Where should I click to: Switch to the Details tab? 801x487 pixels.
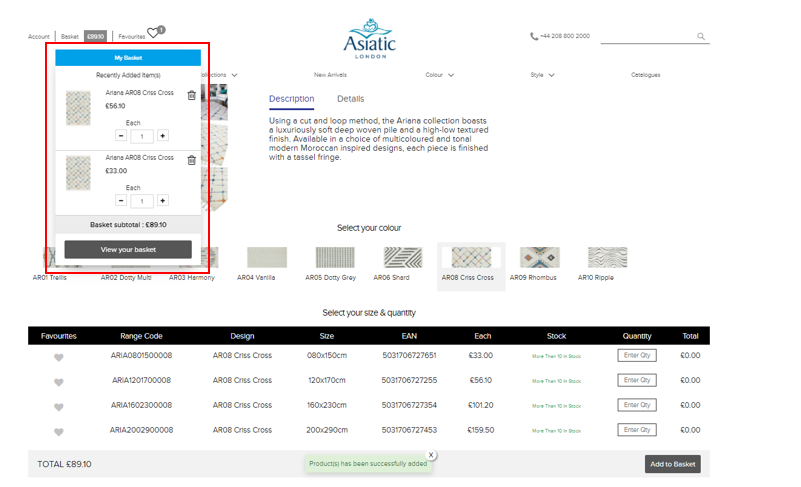coord(350,99)
